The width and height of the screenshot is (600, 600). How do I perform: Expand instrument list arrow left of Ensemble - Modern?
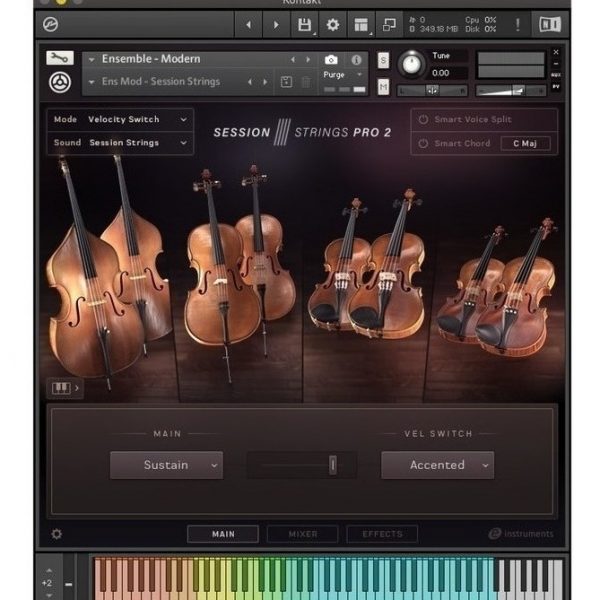tap(91, 60)
